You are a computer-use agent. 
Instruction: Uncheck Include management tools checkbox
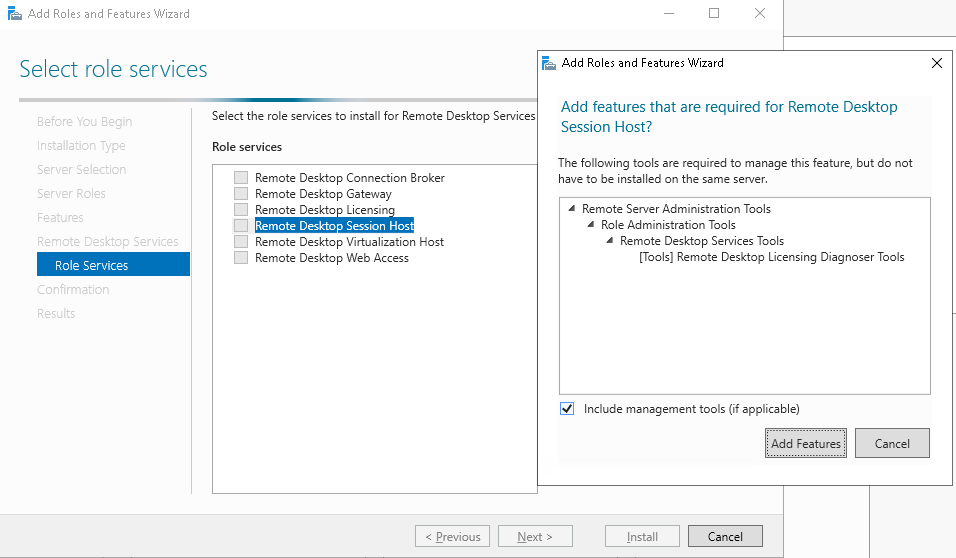567,409
